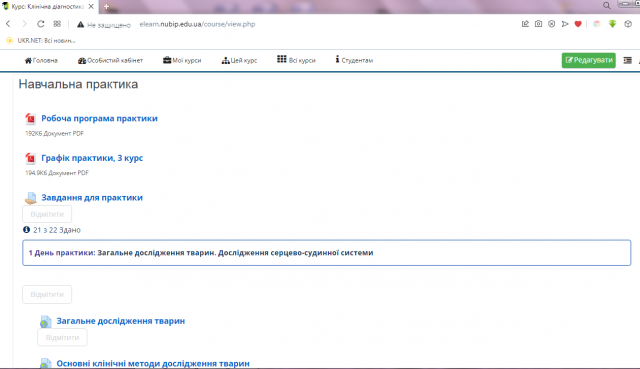Close the Курс: Клінічна діагностика tab
The width and height of the screenshot is (640, 369).
[x=91, y=7]
